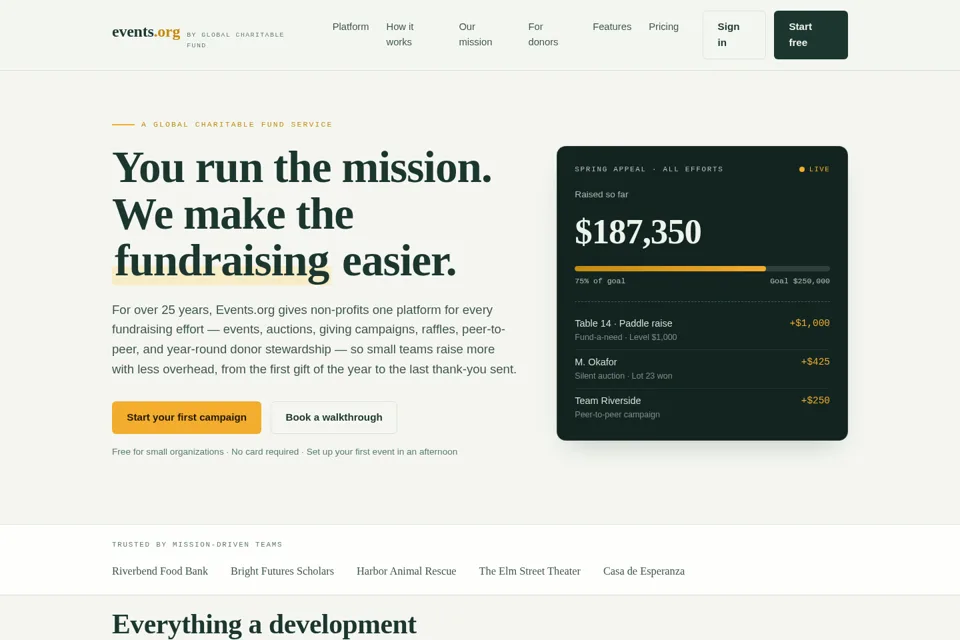Click the Sign in button
Viewport: 960px width, 640px height.
click(x=734, y=35)
